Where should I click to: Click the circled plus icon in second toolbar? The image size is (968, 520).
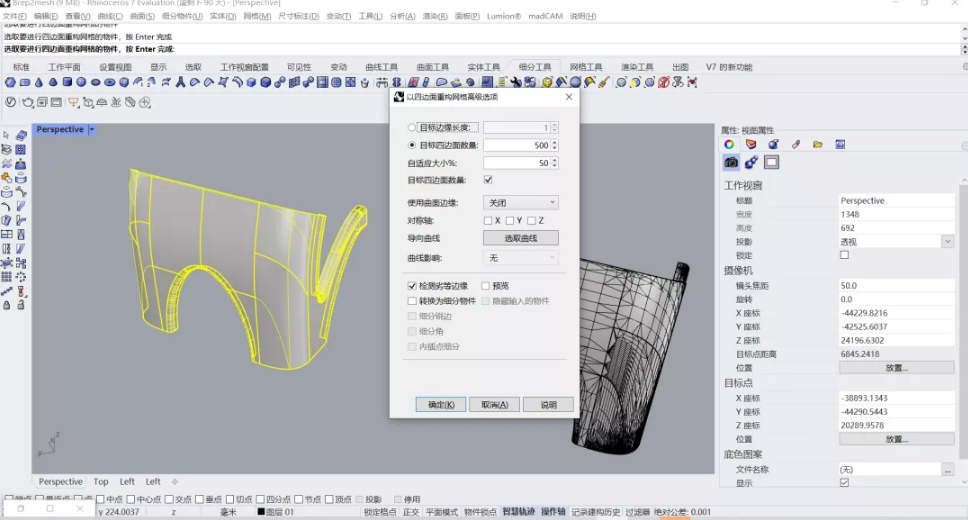tap(144, 103)
